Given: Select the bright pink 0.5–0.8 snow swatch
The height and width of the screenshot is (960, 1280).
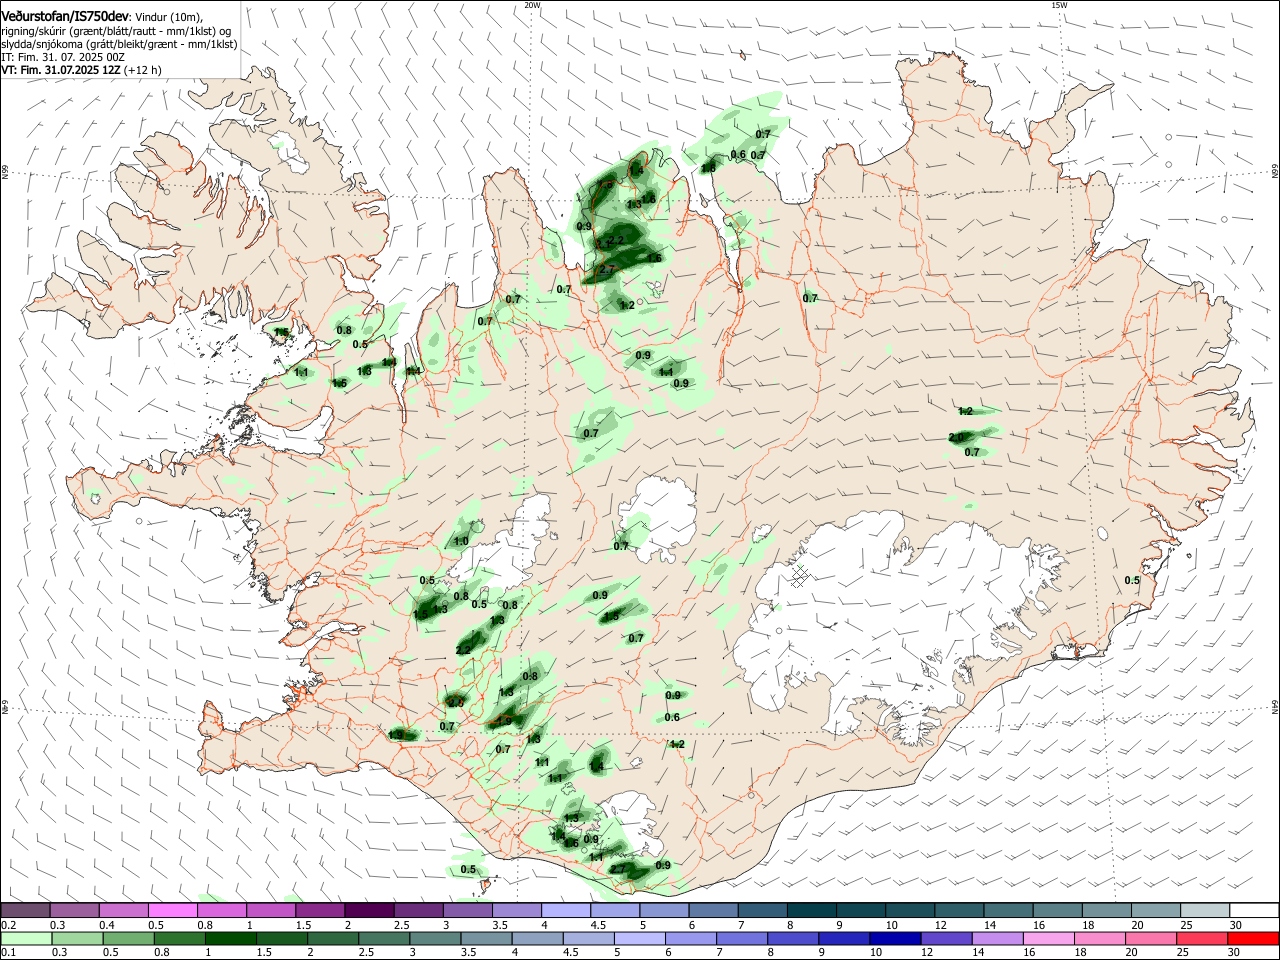Looking at the screenshot, I should point(172,910).
